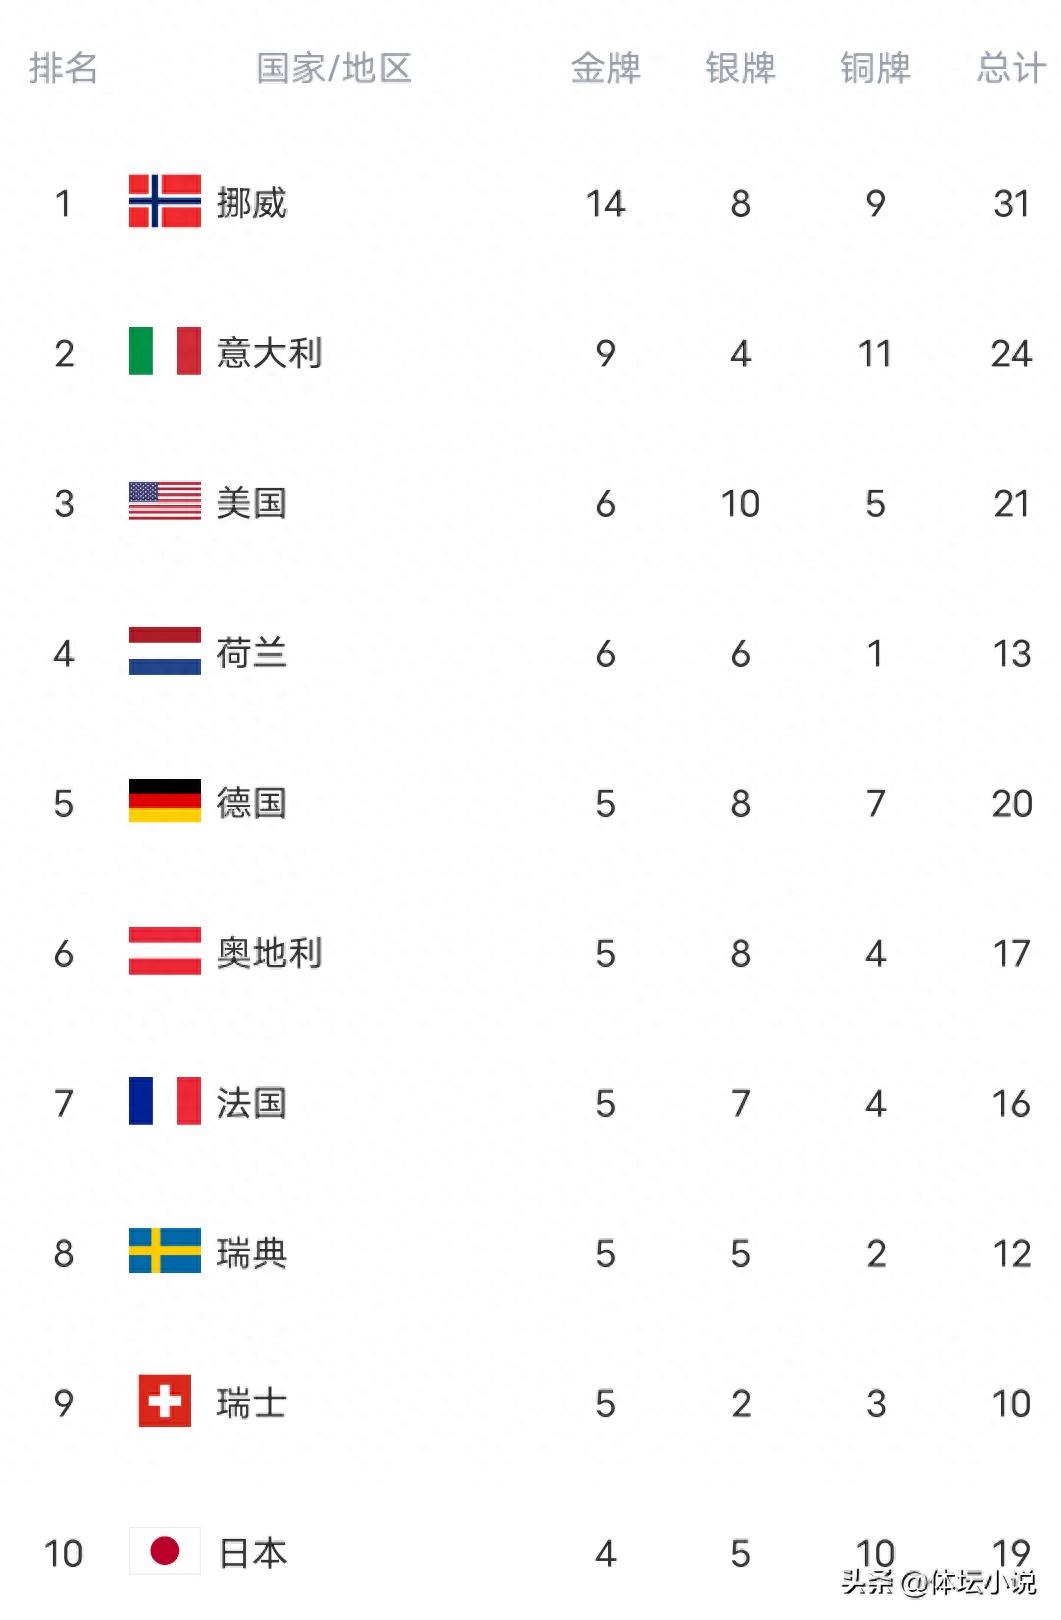
Task: Click the Austria flag icon
Action: pos(165,952)
